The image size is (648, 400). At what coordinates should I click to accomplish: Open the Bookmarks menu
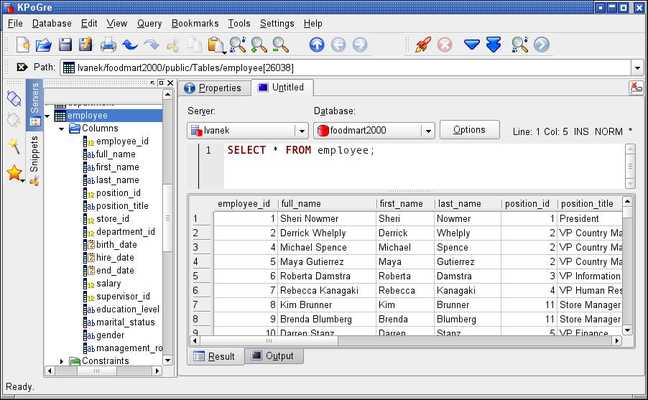point(195,24)
